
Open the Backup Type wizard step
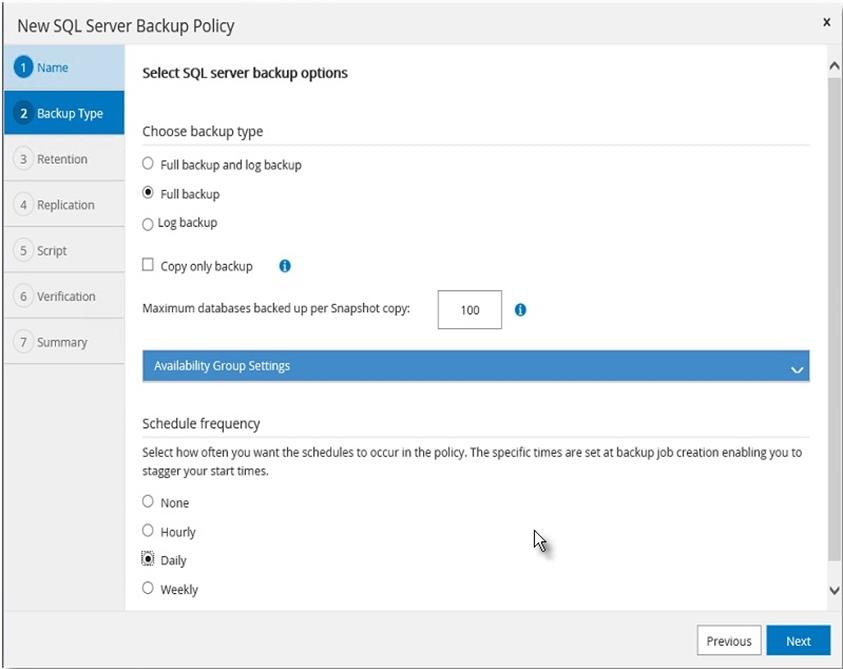[x=64, y=113]
